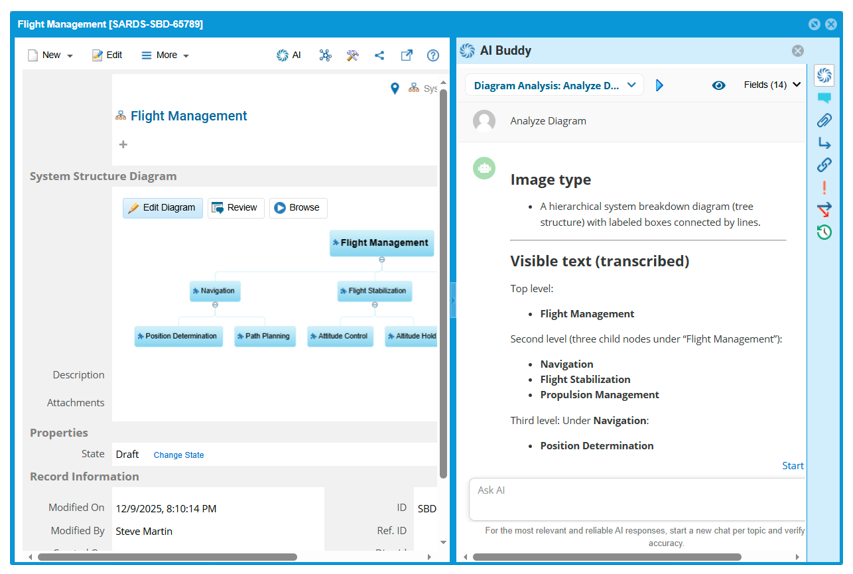Click the Change State link
The image size is (853, 574).
178,455
